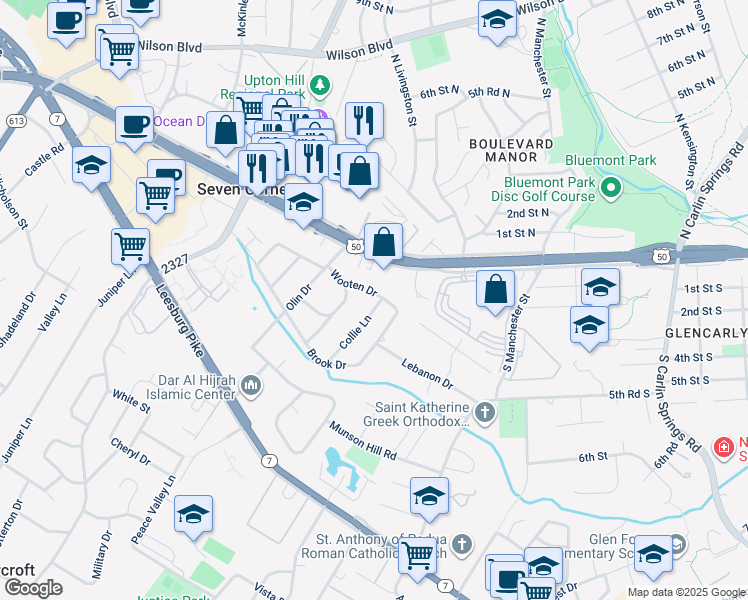Select the 5th Rd N street label
The image size is (748, 600).
(488, 93)
